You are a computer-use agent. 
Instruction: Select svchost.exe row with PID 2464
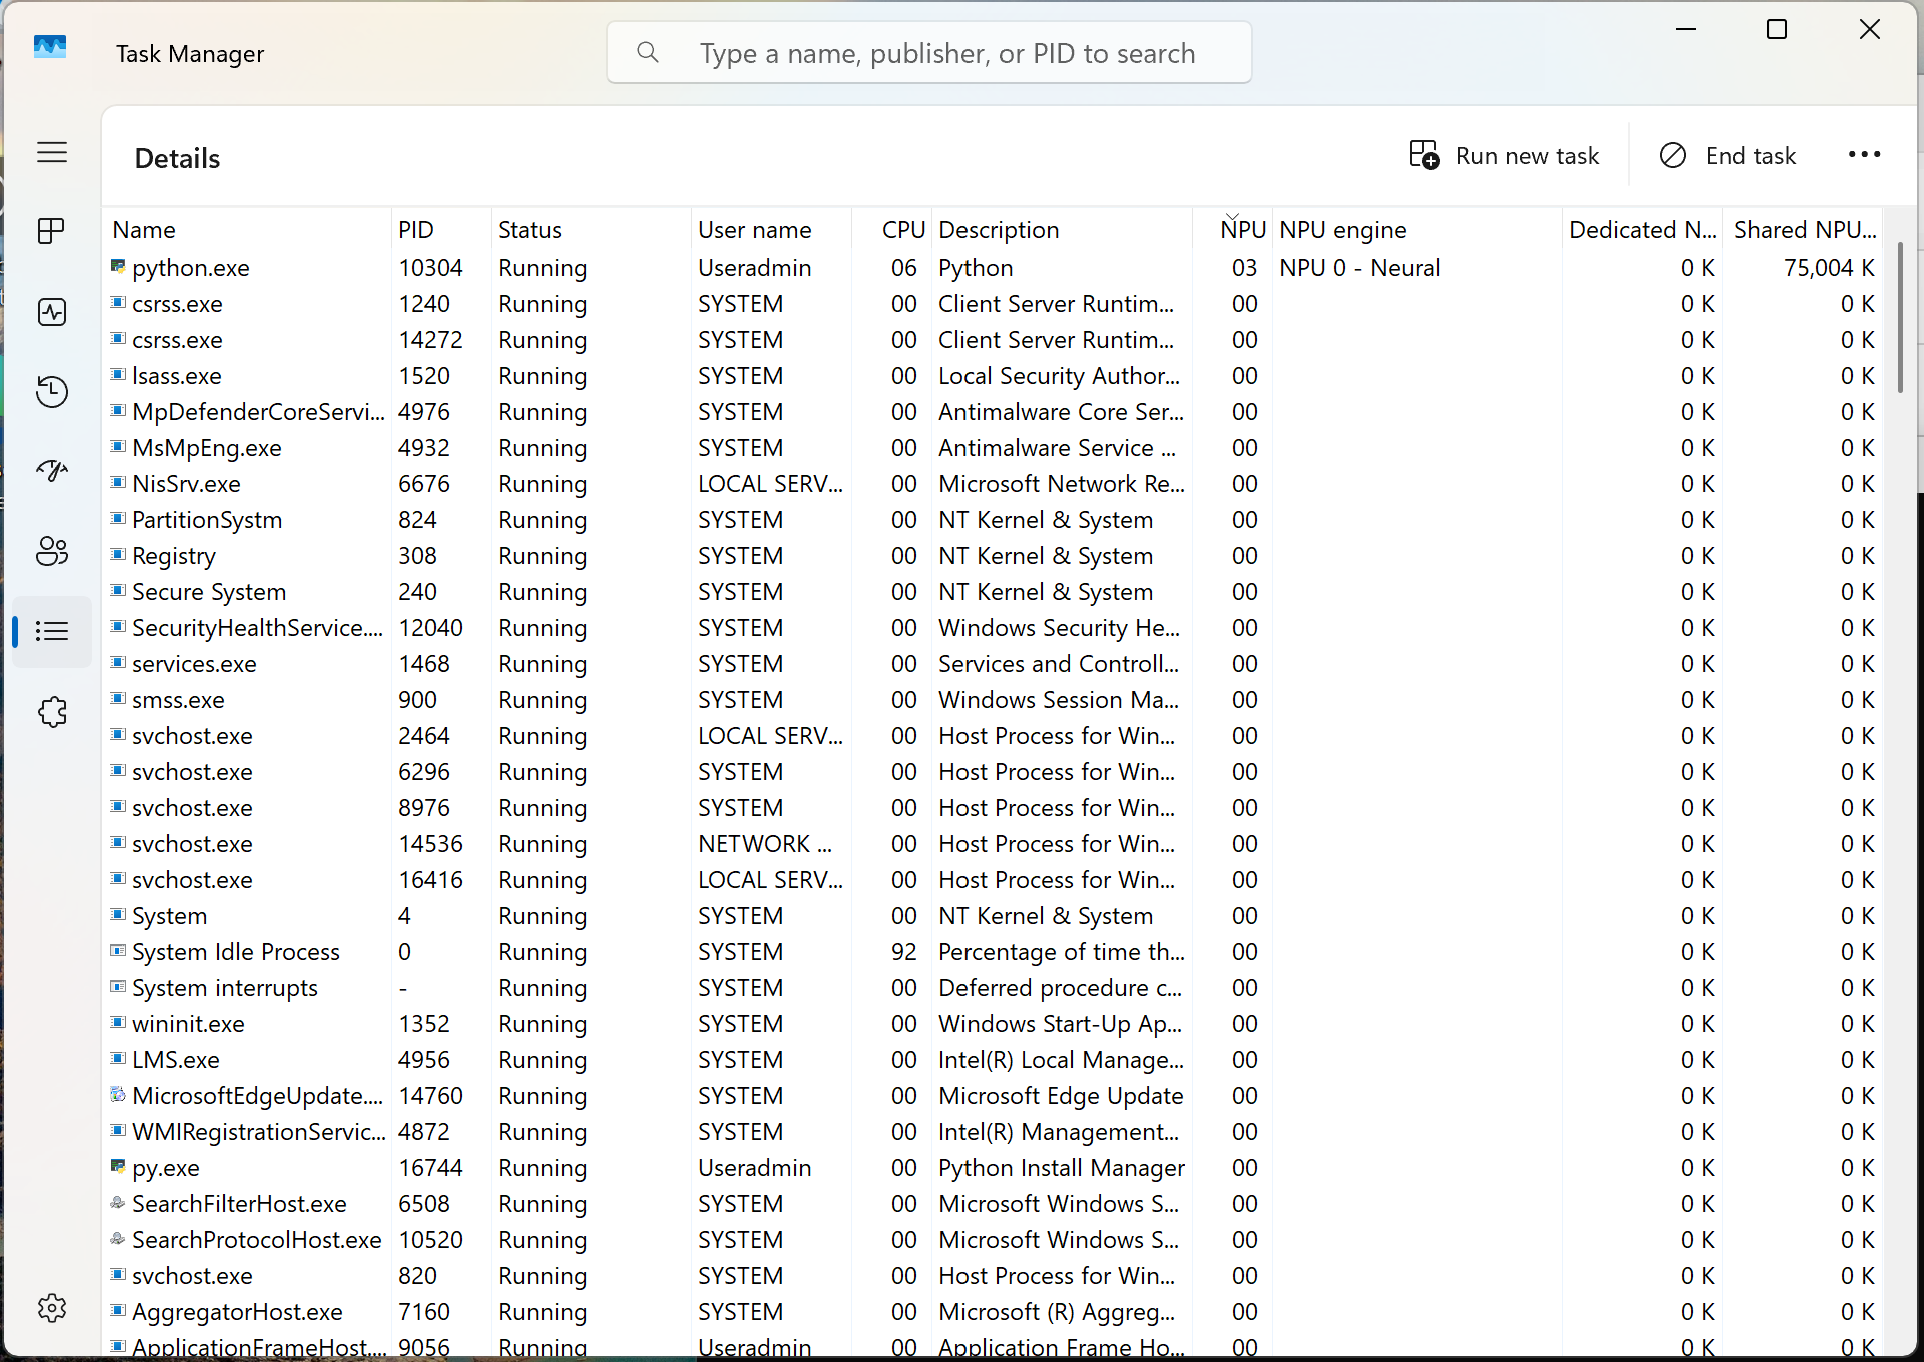point(993,736)
